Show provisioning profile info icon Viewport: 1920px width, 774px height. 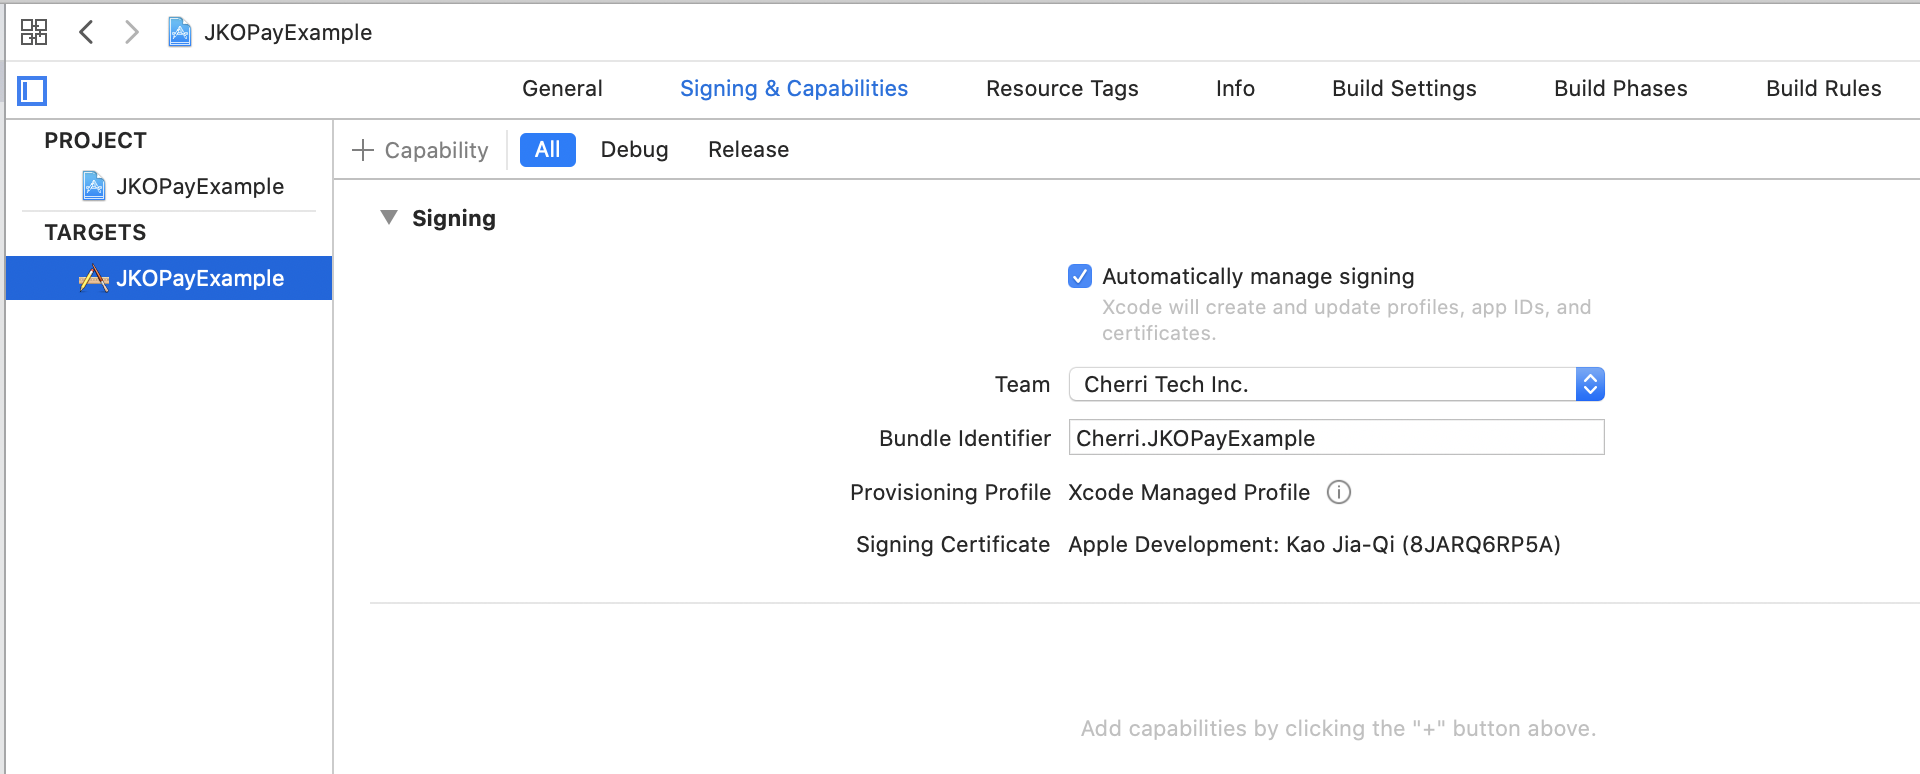coord(1338,492)
